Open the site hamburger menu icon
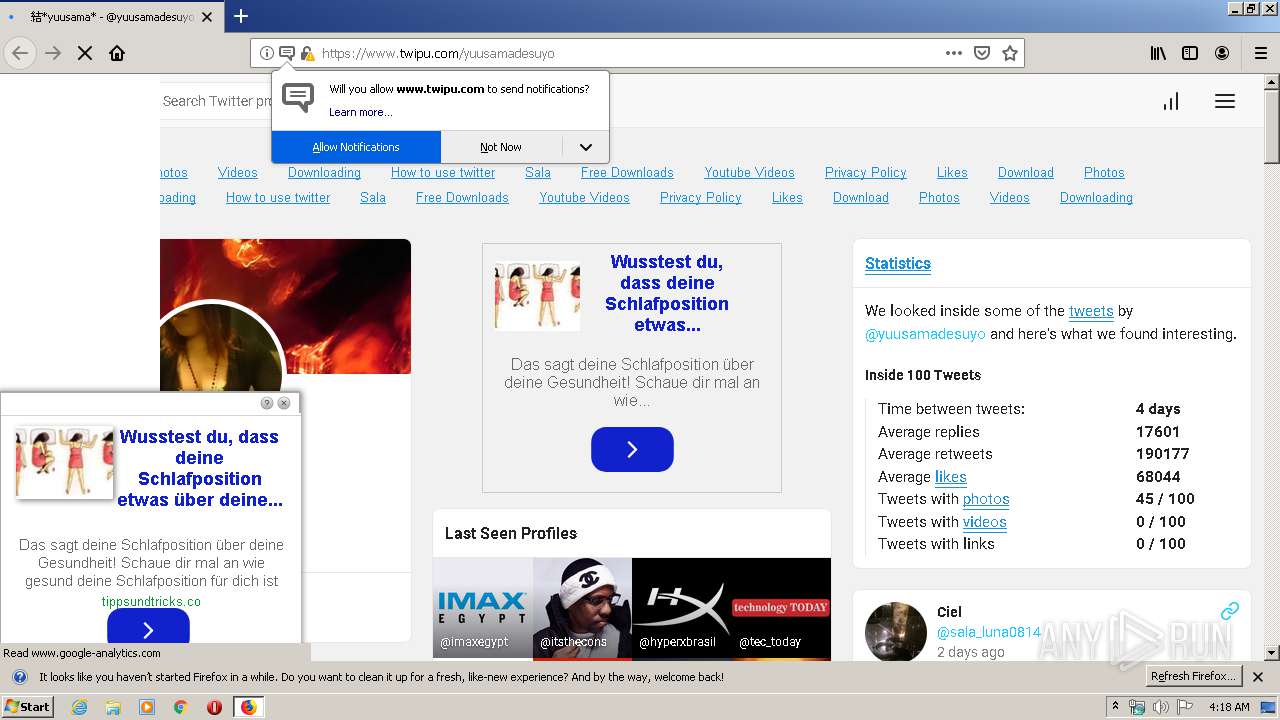 1225,101
